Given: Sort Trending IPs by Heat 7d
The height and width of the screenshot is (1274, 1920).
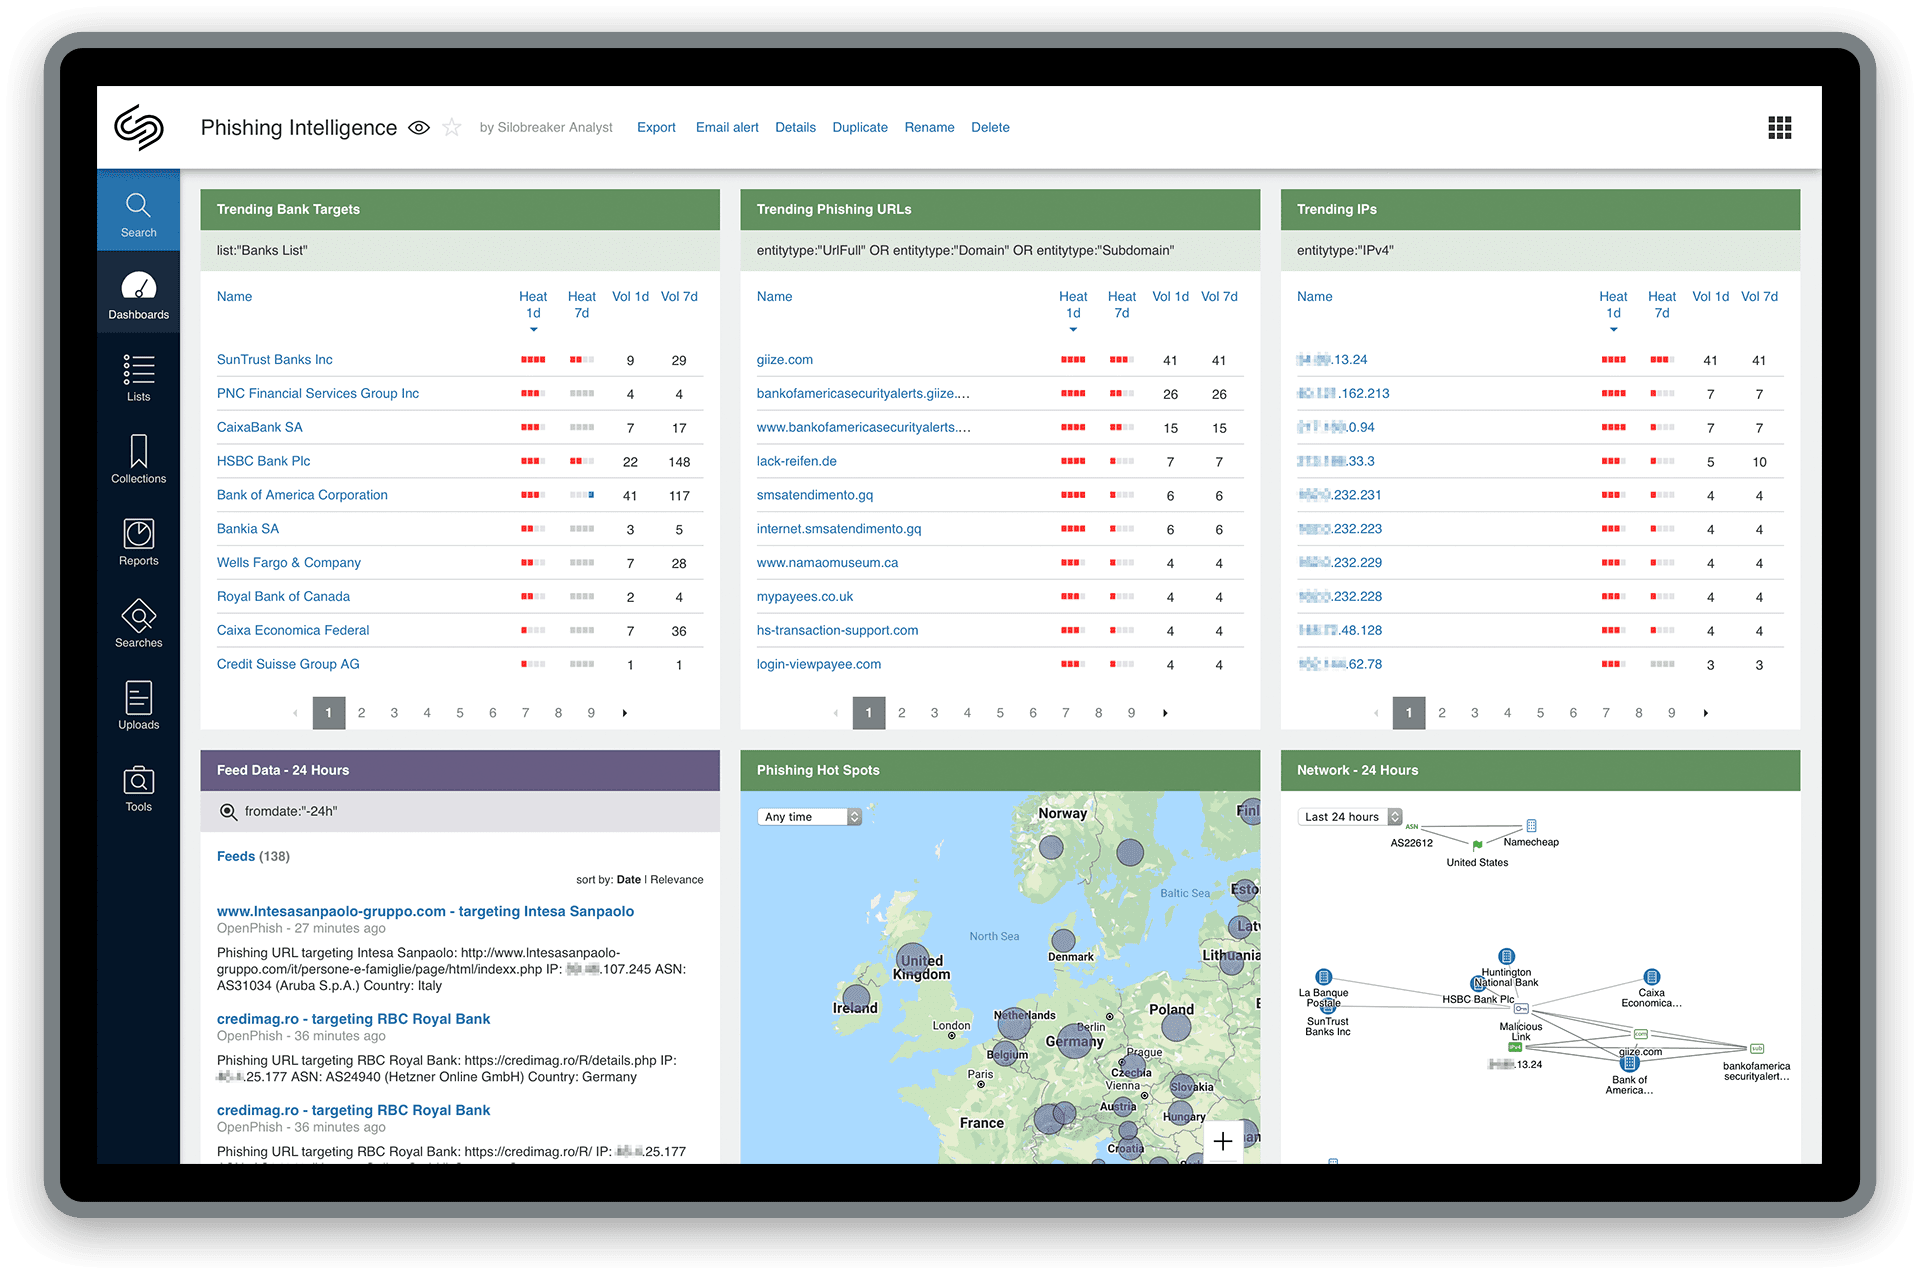Looking at the screenshot, I should coord(1662,305).
